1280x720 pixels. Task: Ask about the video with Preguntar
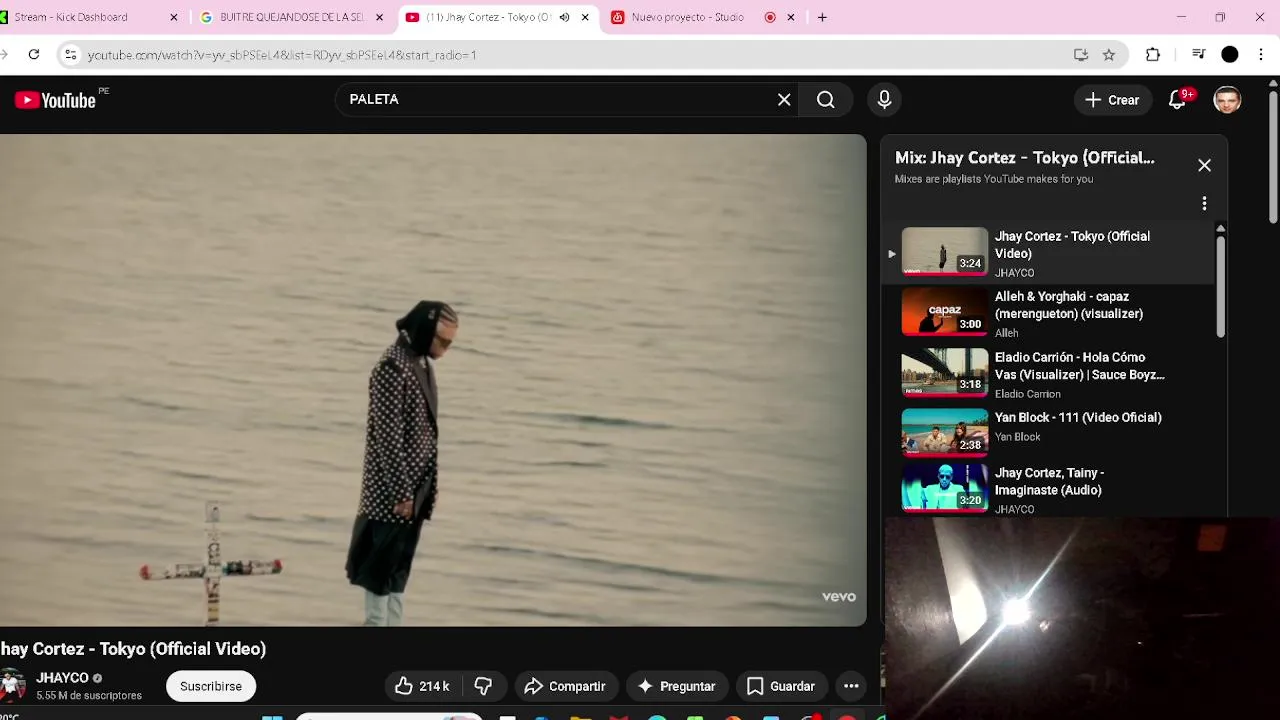676,686
